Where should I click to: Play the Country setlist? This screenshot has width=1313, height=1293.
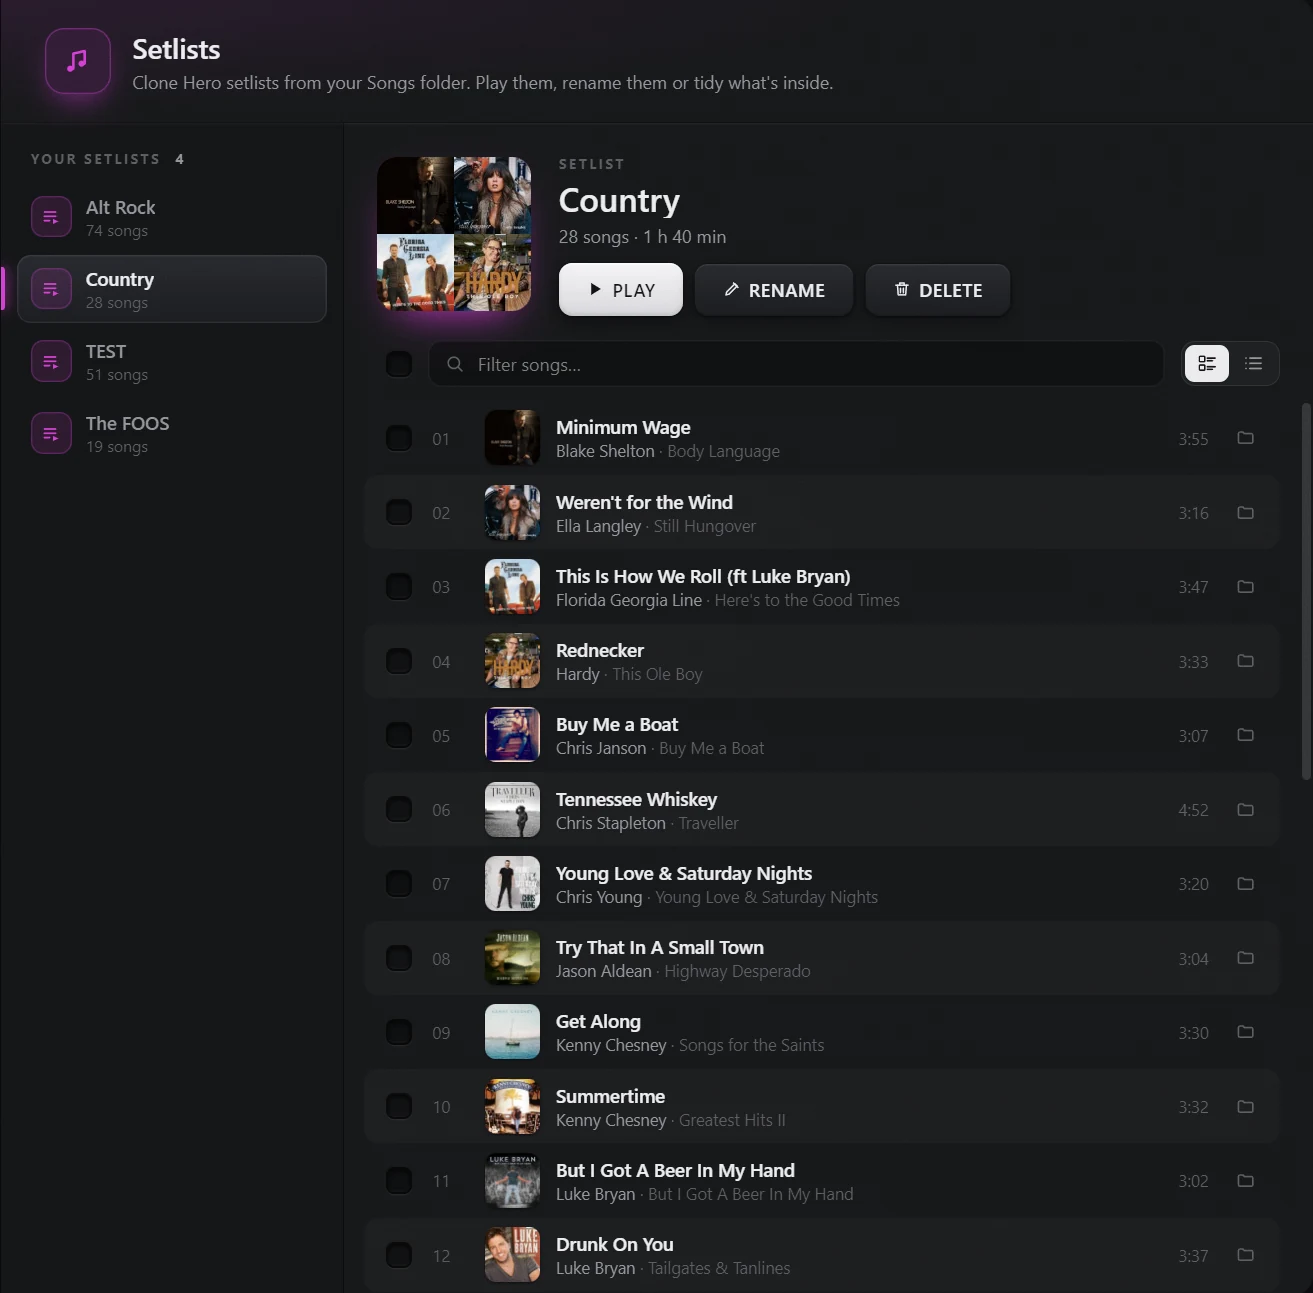[621, 290]
